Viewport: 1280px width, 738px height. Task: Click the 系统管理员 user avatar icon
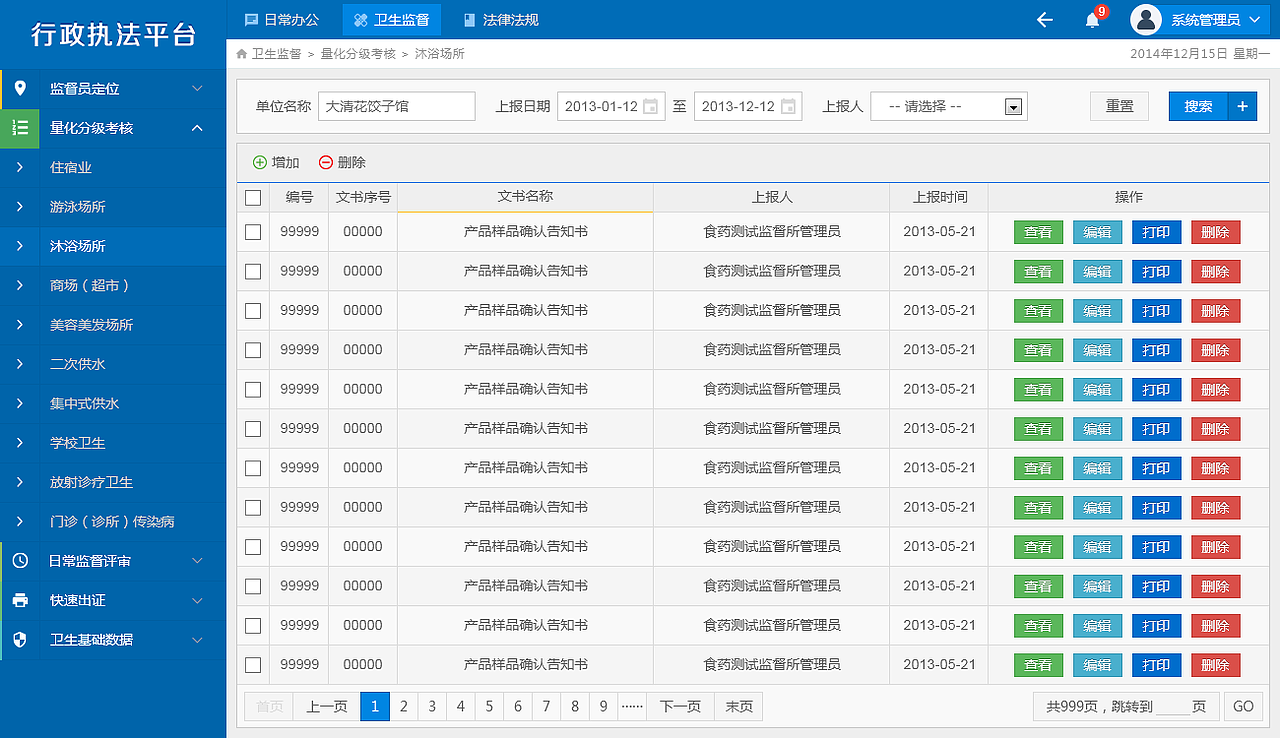(x=1144, y=19)
